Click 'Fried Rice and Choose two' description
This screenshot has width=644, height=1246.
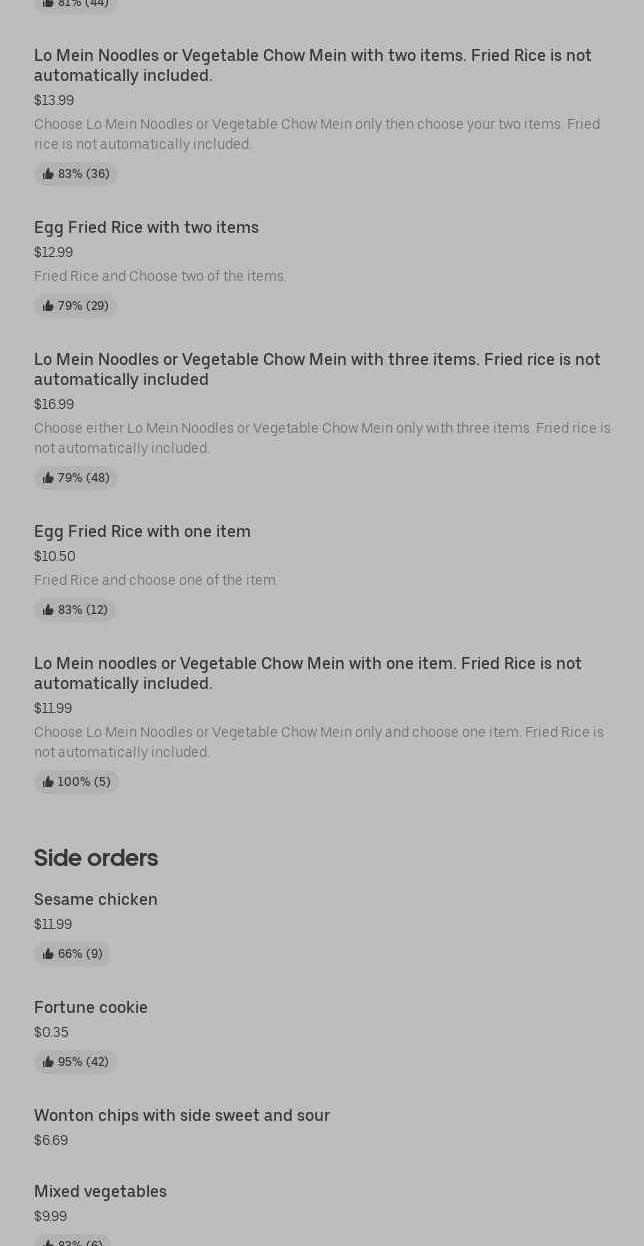(x=160, y=277)
